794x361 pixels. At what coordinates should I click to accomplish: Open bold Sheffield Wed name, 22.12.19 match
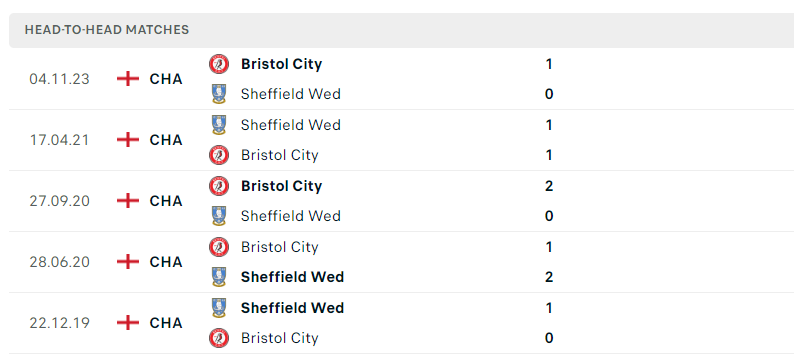point(293,308)
